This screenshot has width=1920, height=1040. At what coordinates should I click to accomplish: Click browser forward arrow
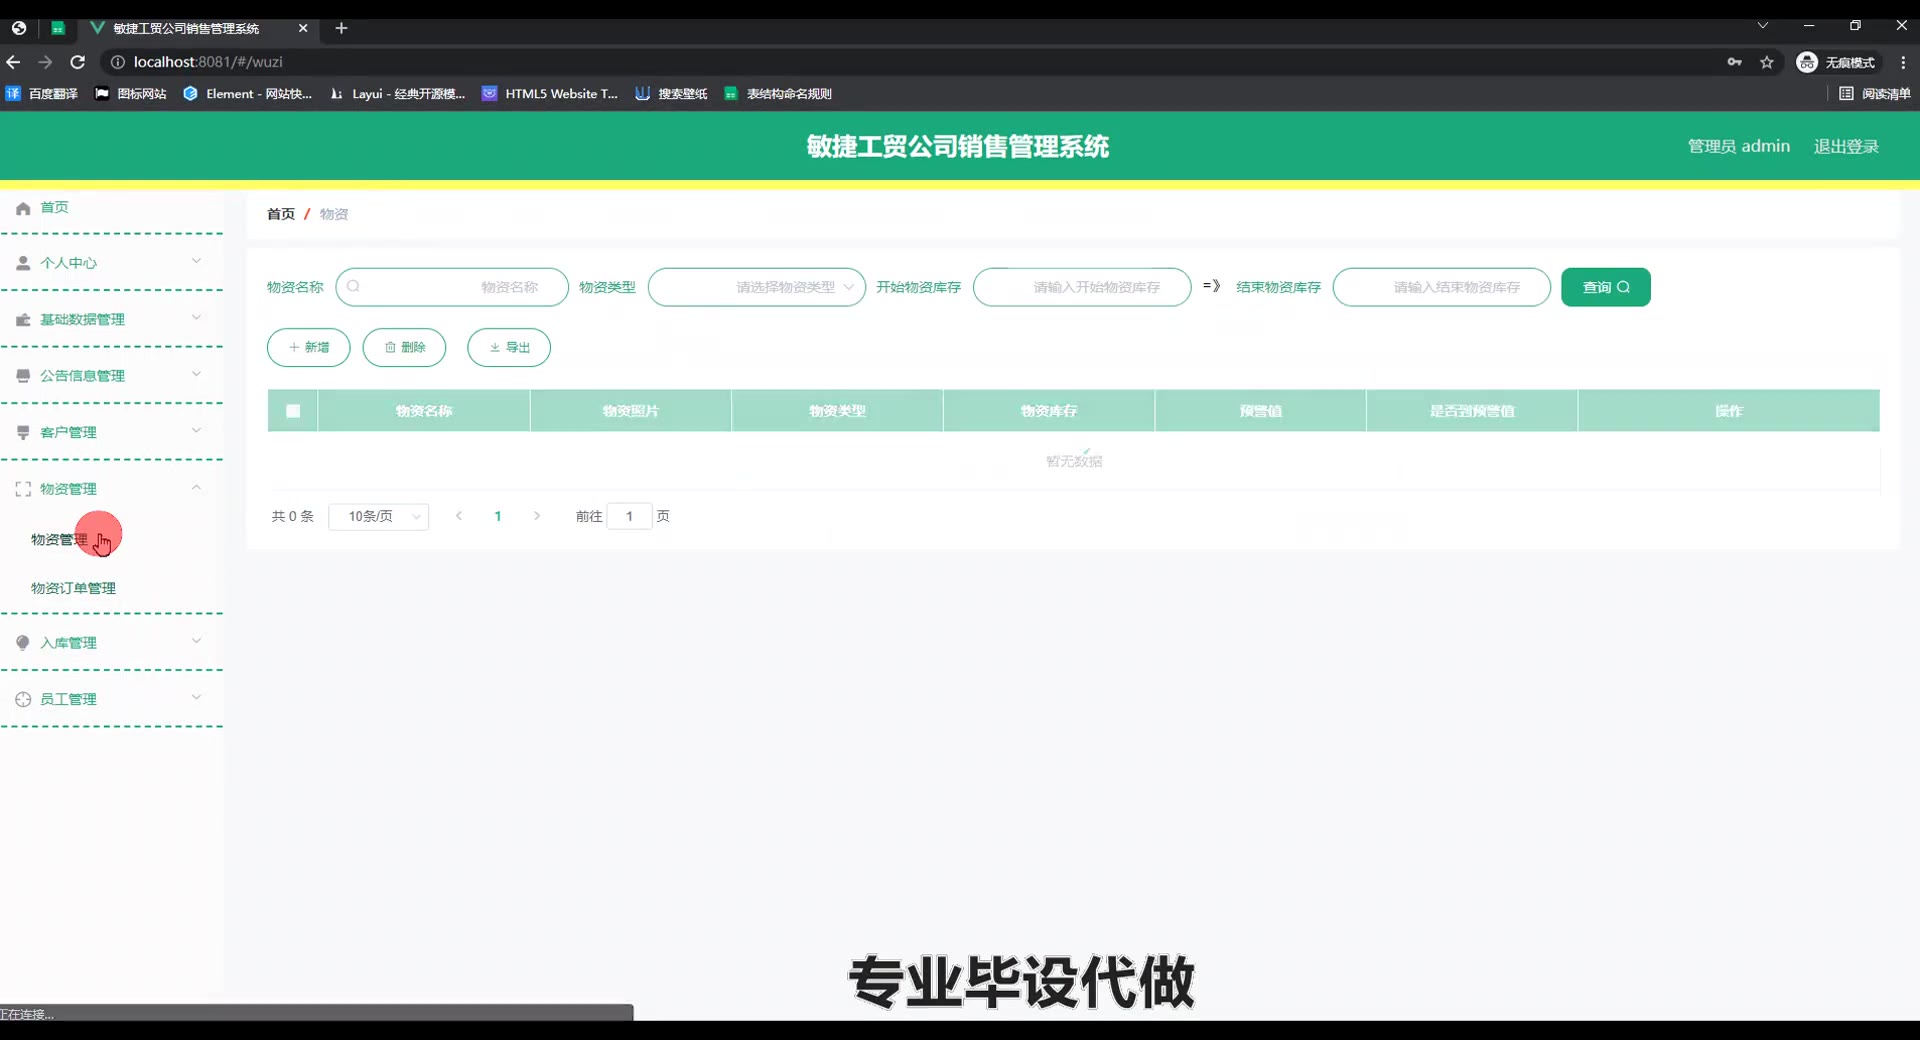pos(45,62)
